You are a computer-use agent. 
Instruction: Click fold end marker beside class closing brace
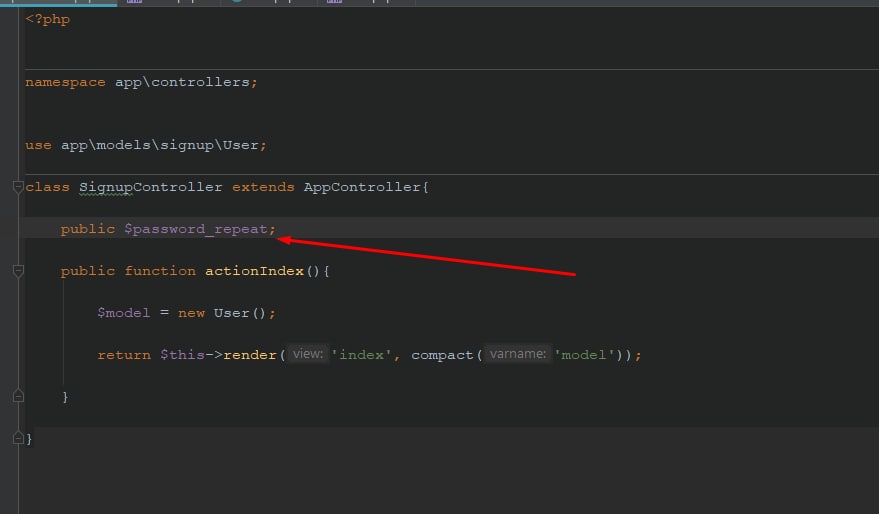click(18, 438)
